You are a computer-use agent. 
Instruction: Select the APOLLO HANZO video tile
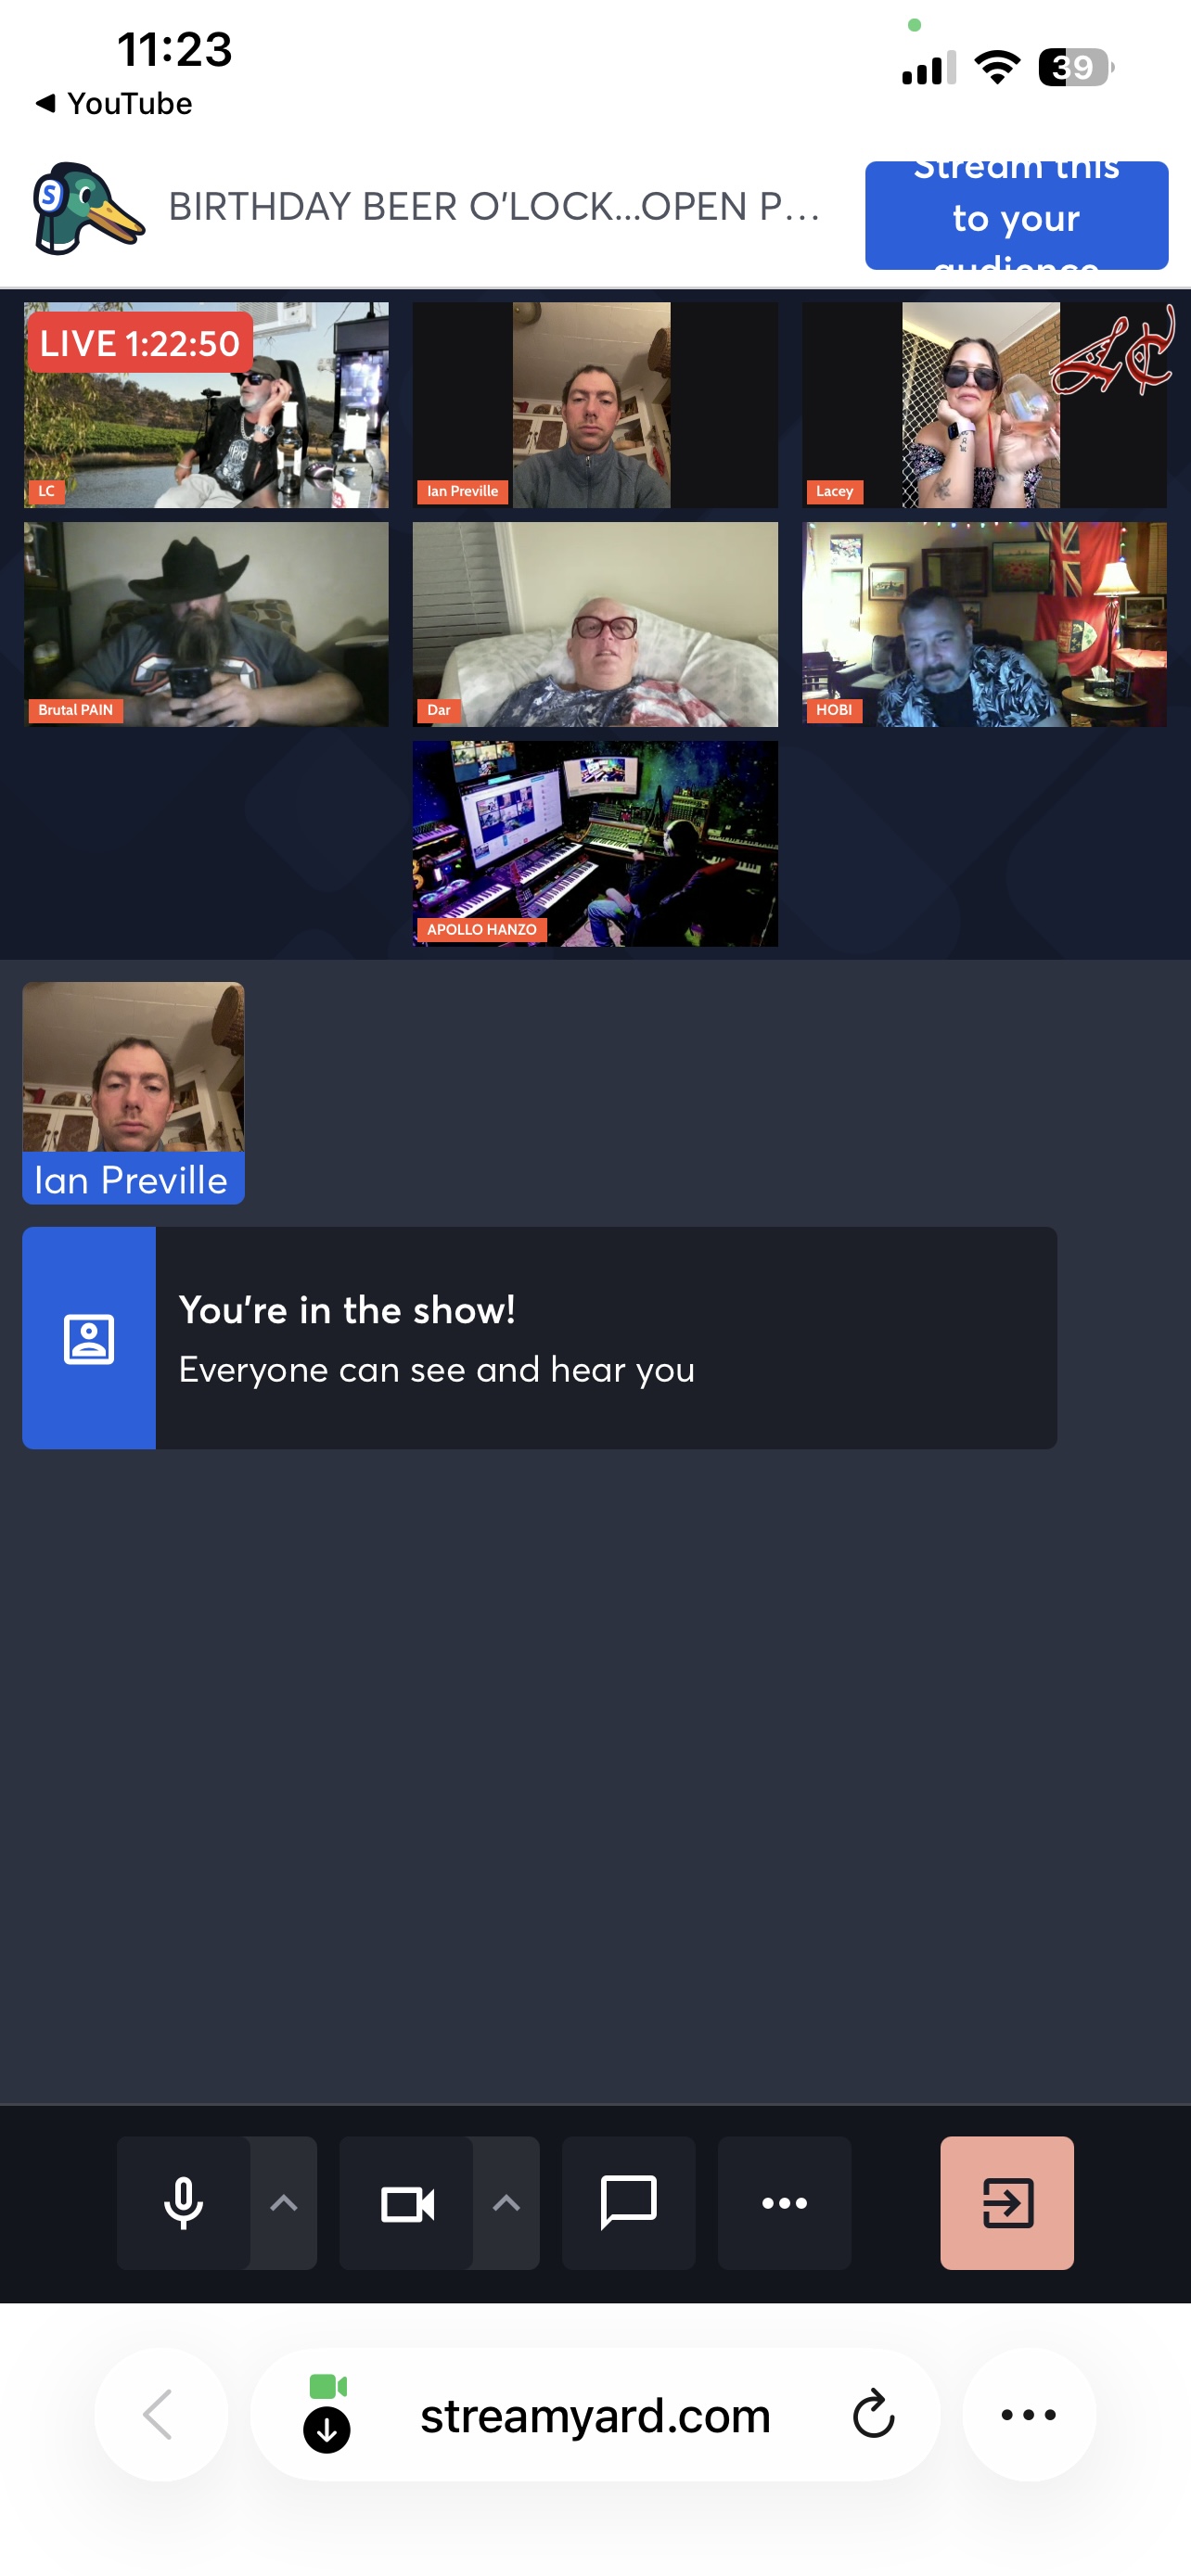click(595, 843)
